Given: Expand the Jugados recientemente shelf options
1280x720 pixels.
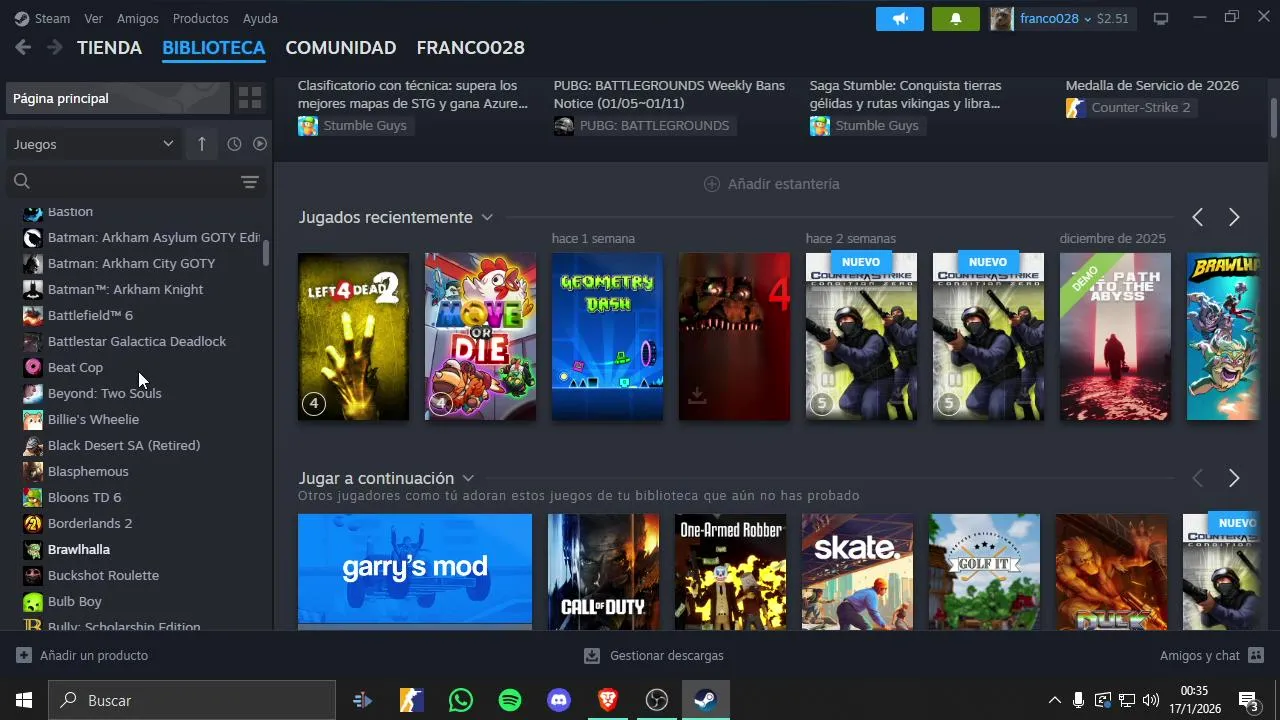Looking at the screenshot, I should point(487,217).
